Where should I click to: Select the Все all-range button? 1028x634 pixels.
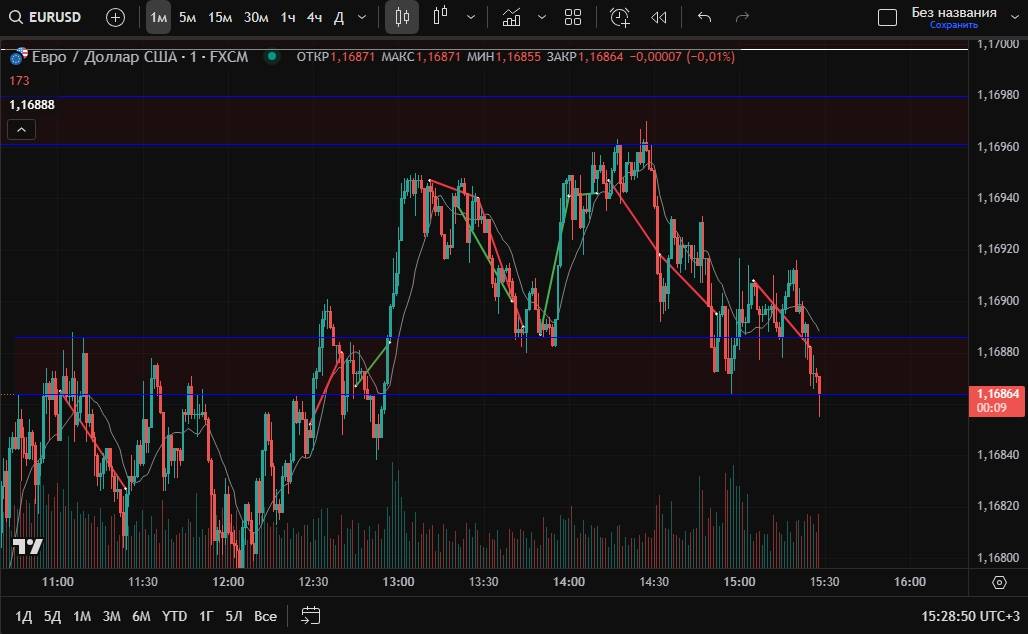click(x=266, y=616)
